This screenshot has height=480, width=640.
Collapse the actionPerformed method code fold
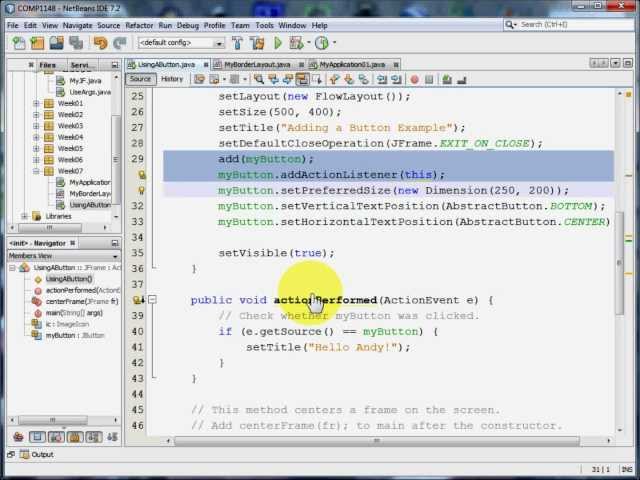click(152, 300)
